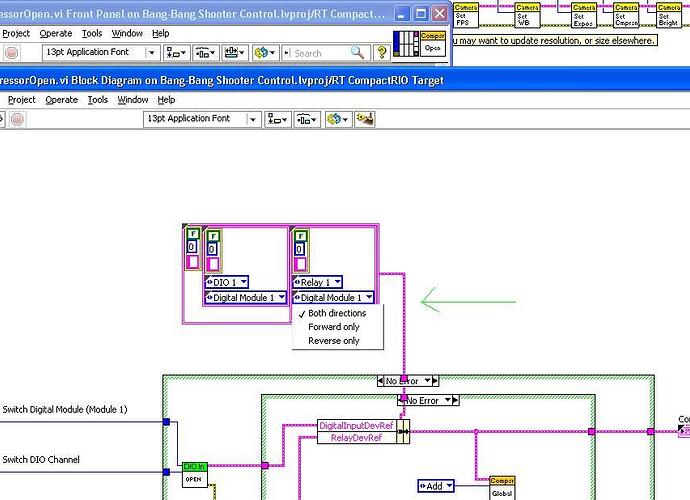This screenshot has width=690, height=500.
Task: Open Project menu in Front Panel window
Action: pos(16,33)
